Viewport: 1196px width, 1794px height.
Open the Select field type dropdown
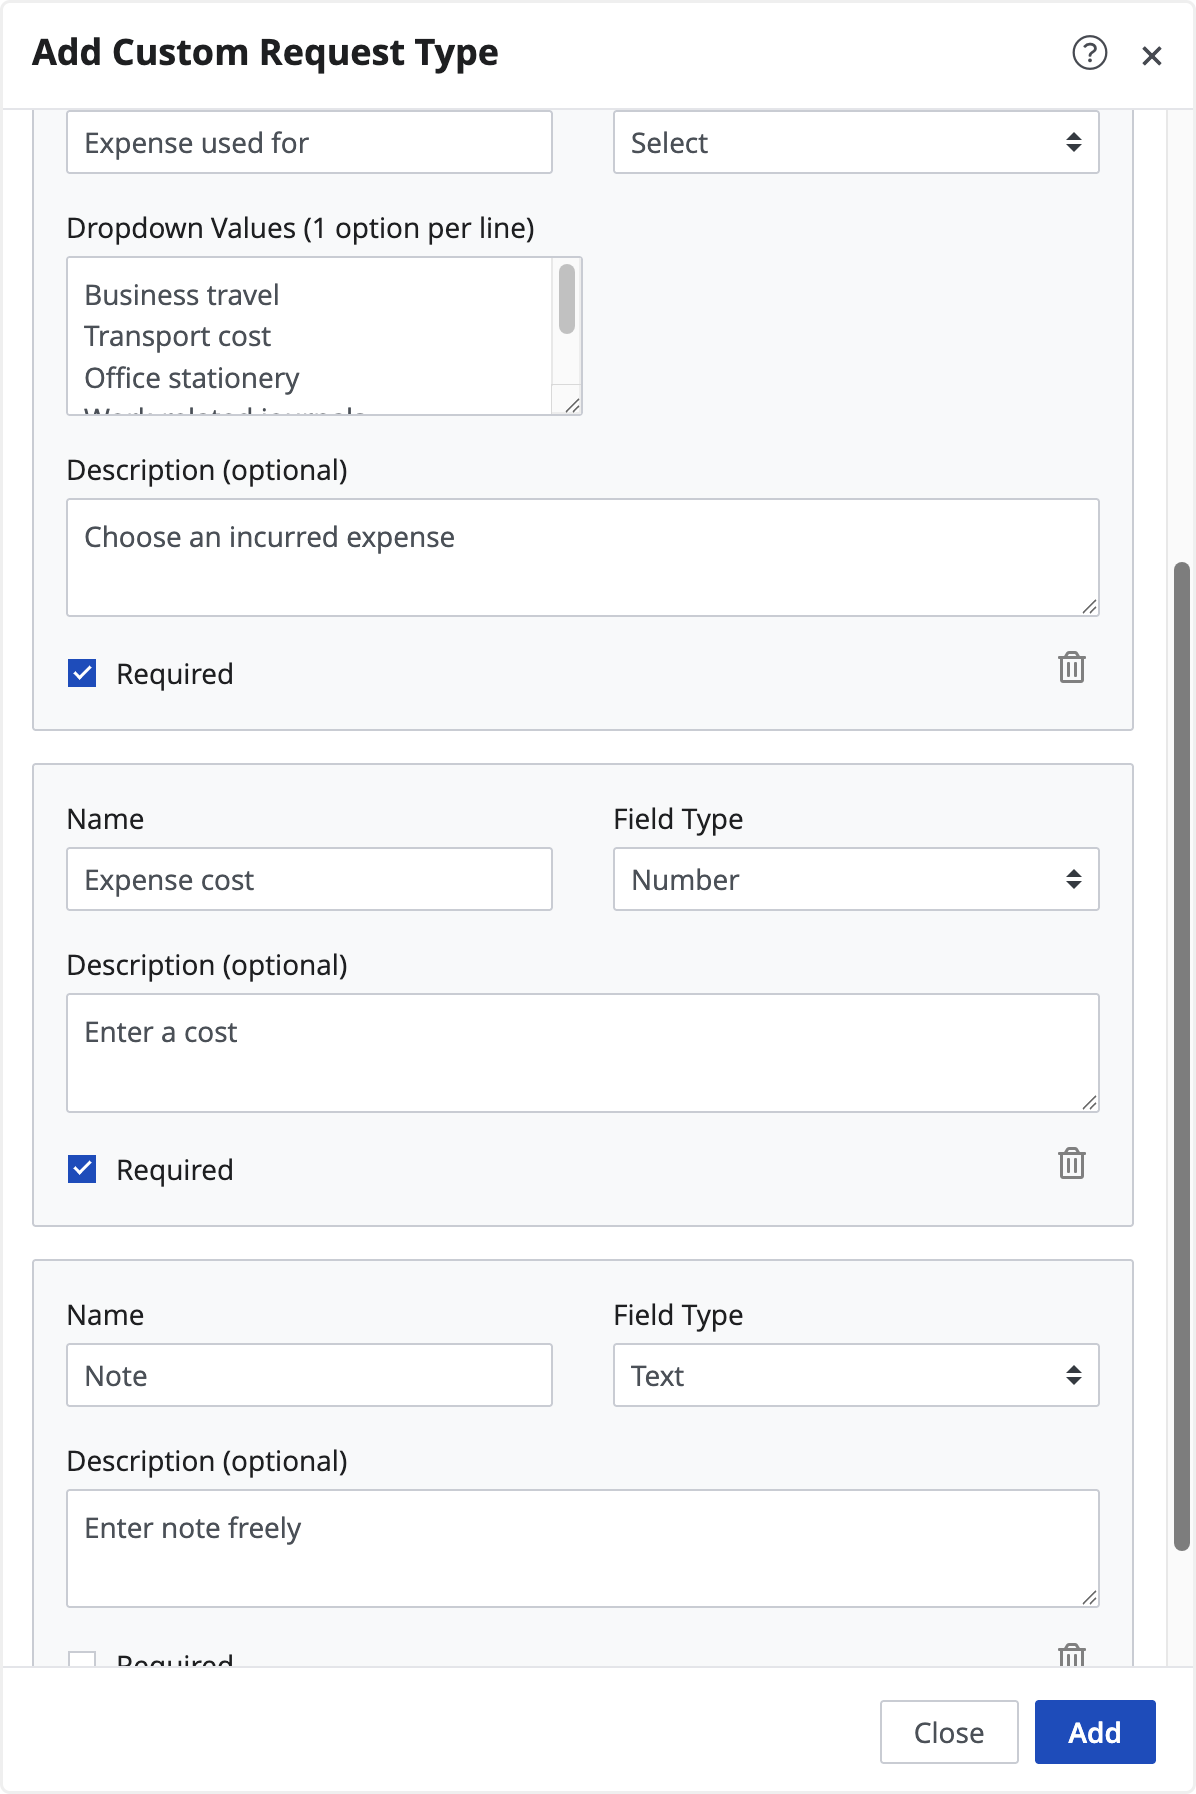[x=855, y=143]
